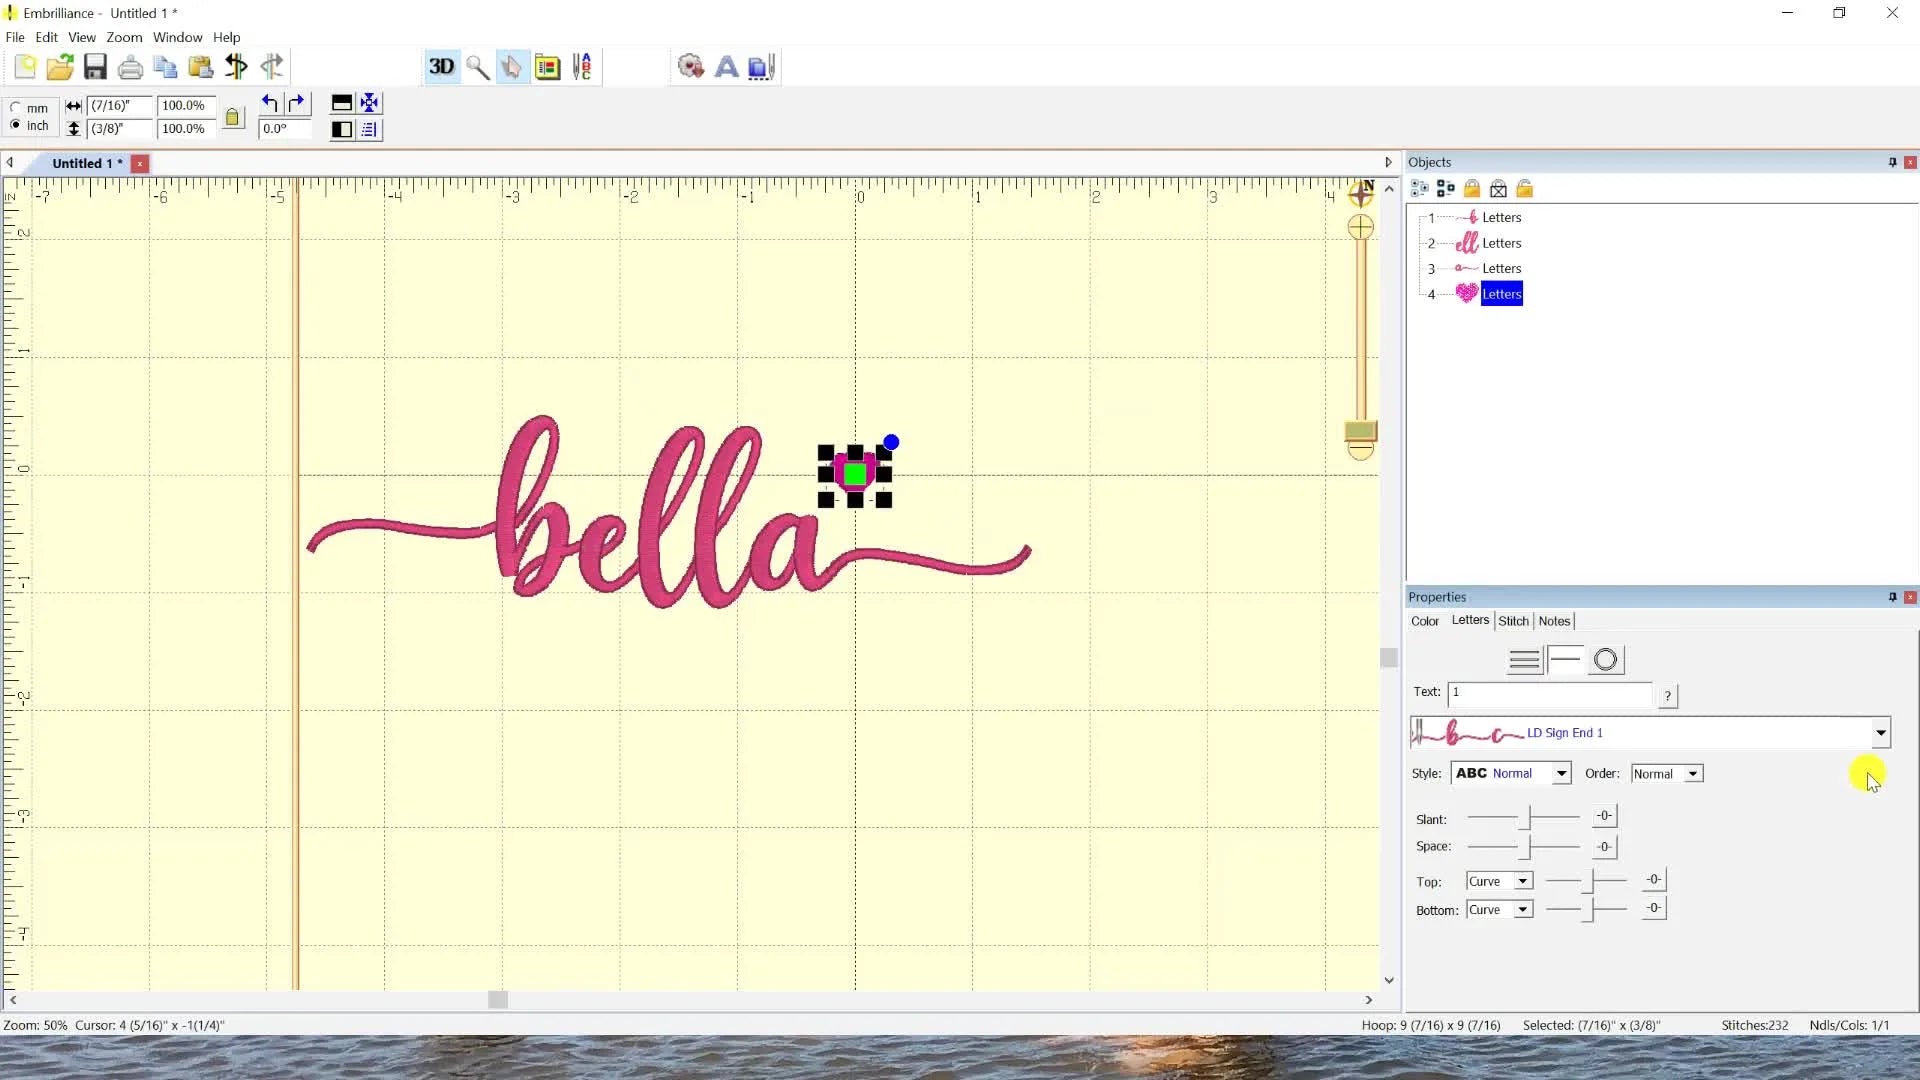
Task: Open the Print icon on the toolbar
Action: (130, 66)
